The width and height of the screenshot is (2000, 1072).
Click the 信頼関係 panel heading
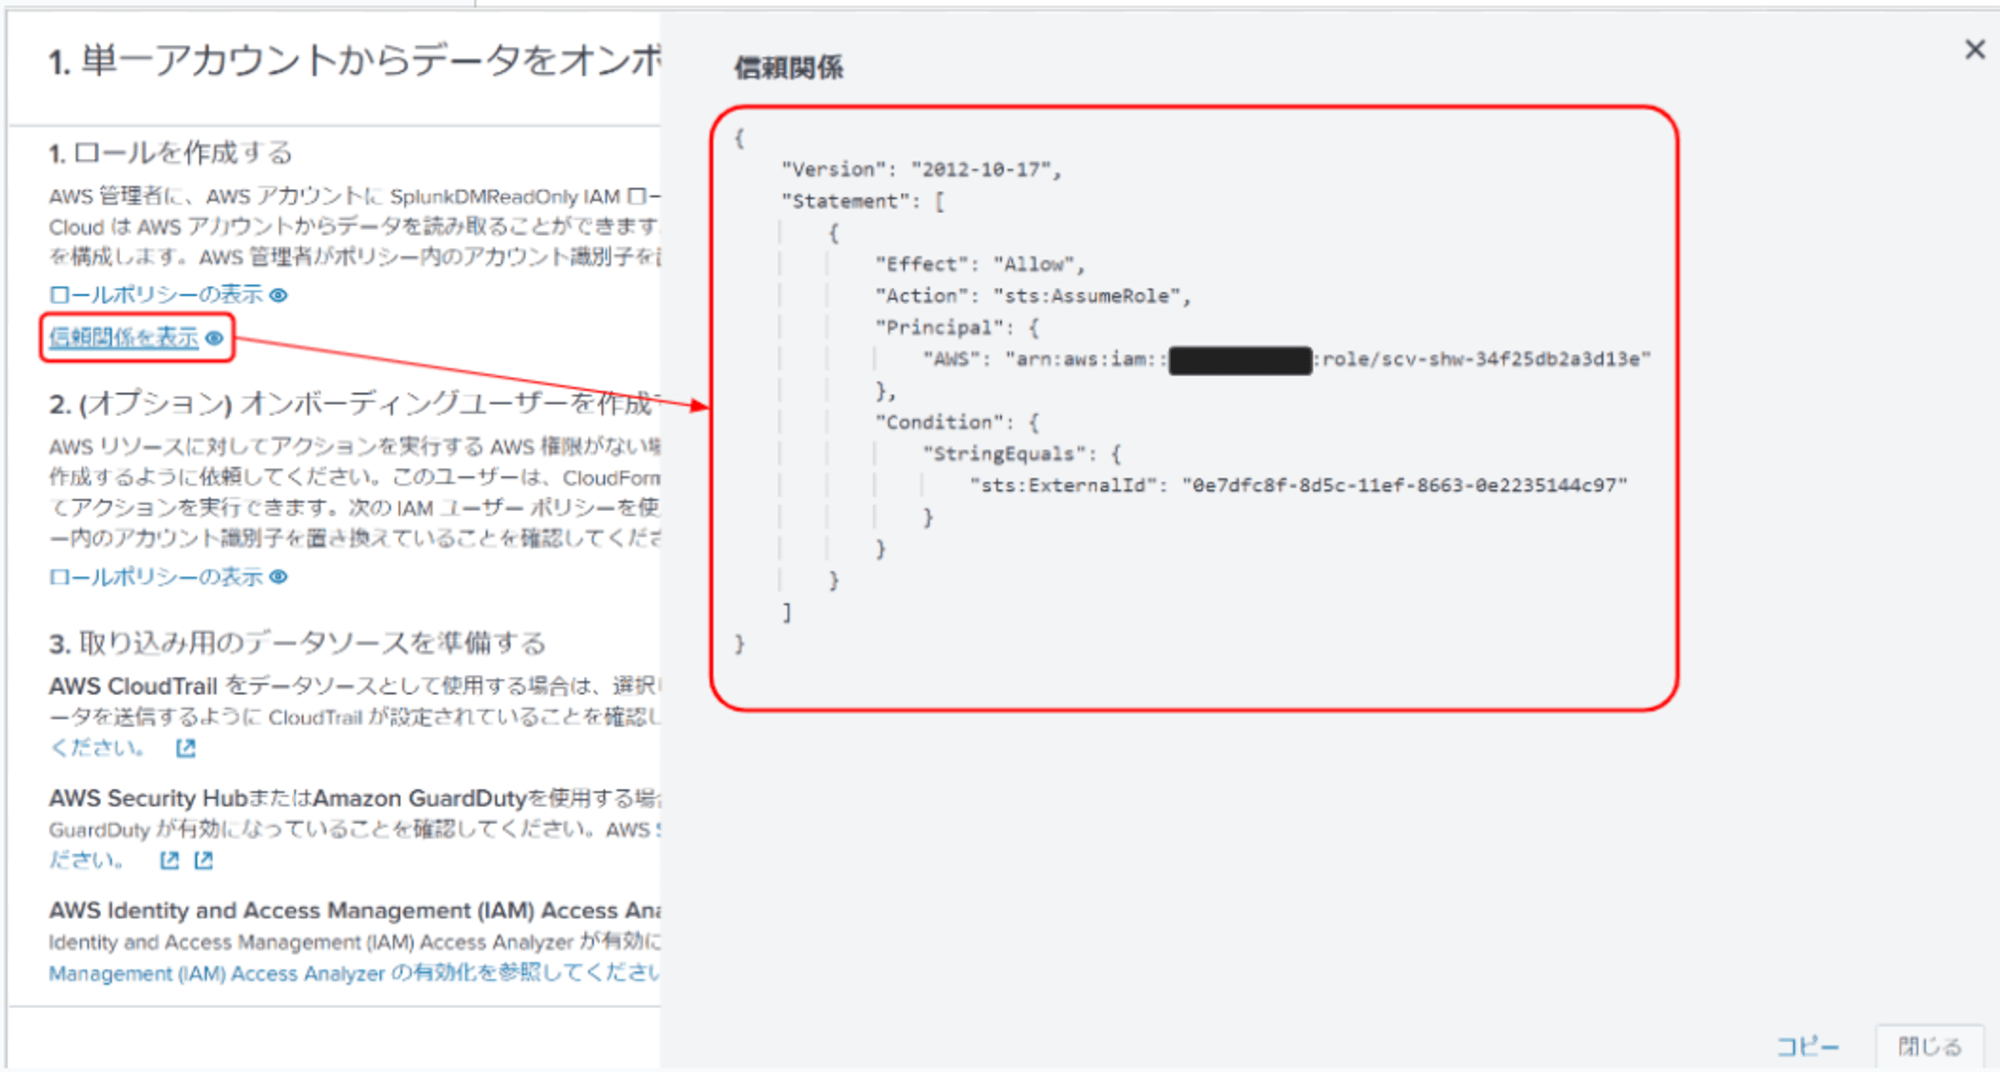click(789, 68)
